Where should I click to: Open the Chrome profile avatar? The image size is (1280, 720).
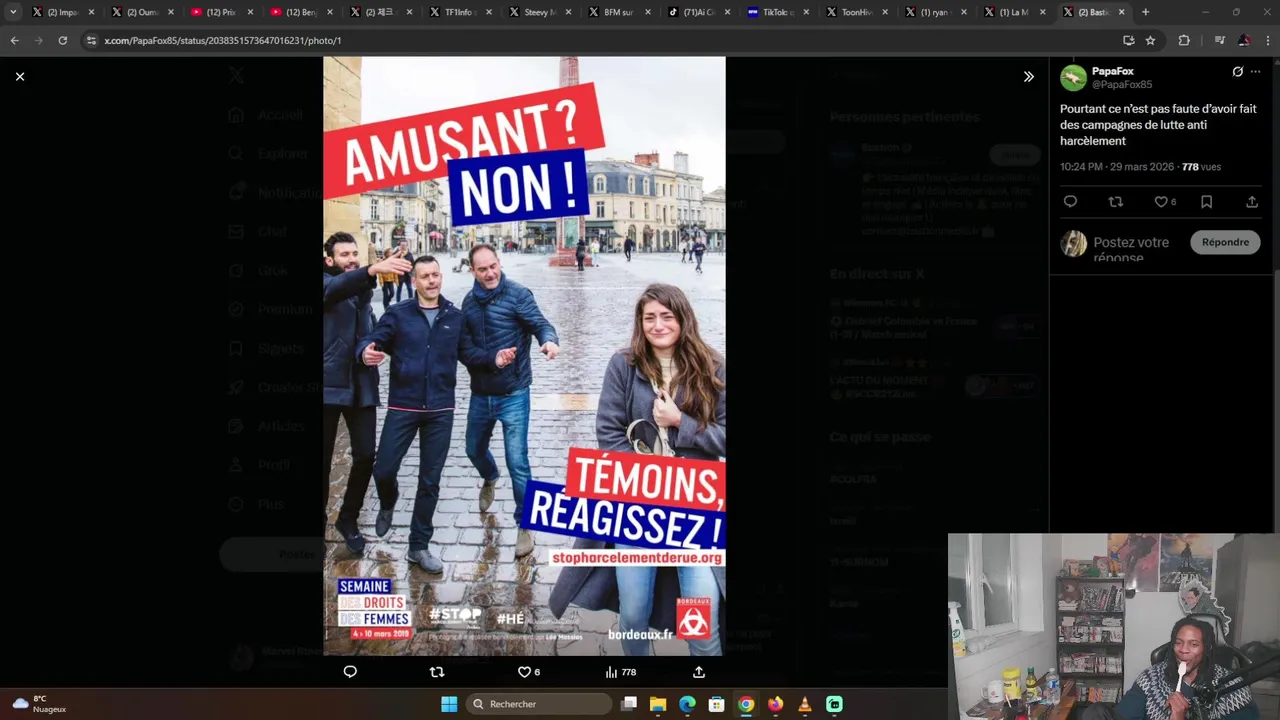(1244, 40)
